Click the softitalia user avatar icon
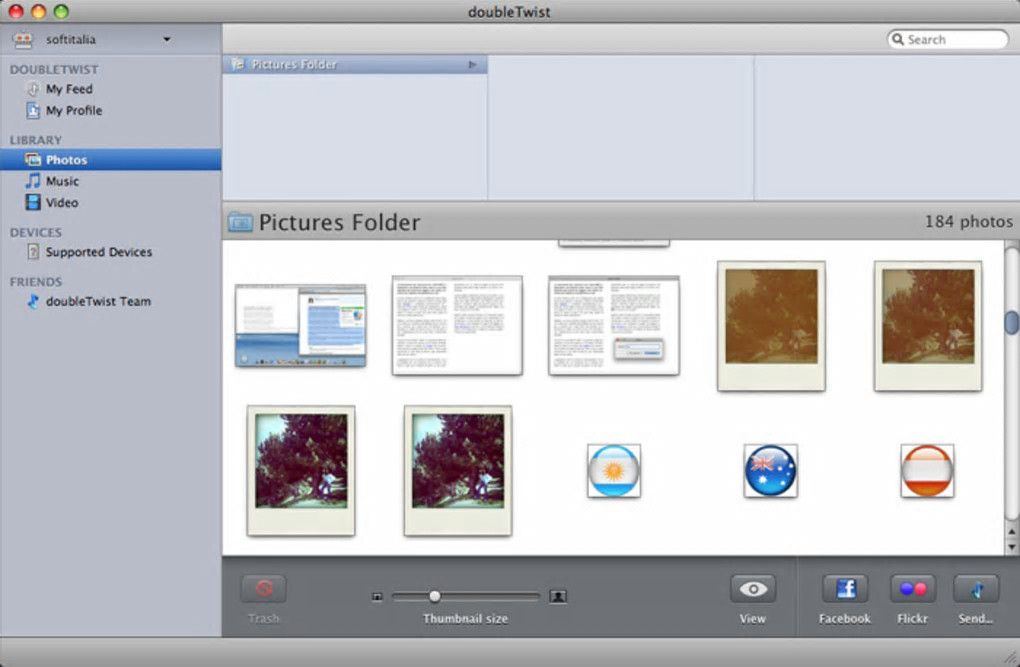 23,40
